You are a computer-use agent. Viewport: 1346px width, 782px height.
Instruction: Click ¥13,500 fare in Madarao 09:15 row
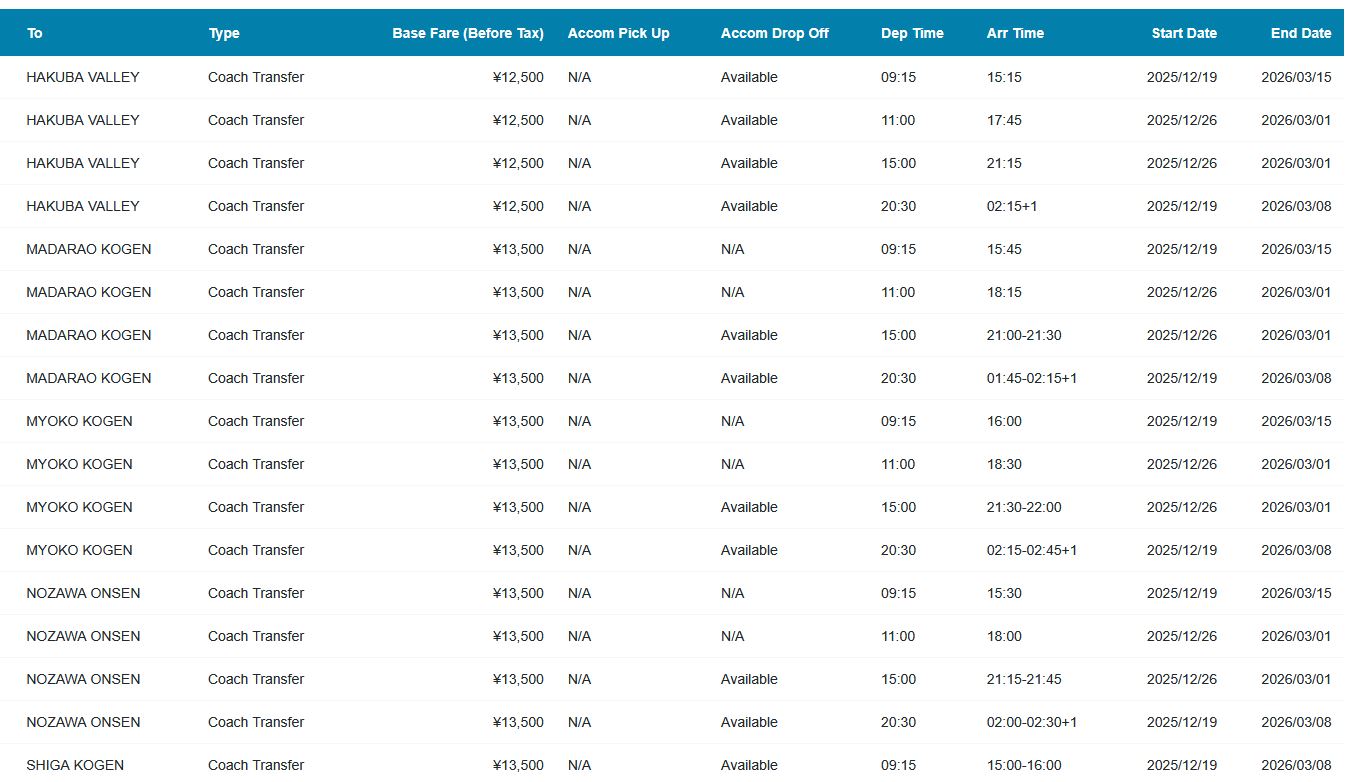point(518,249)
